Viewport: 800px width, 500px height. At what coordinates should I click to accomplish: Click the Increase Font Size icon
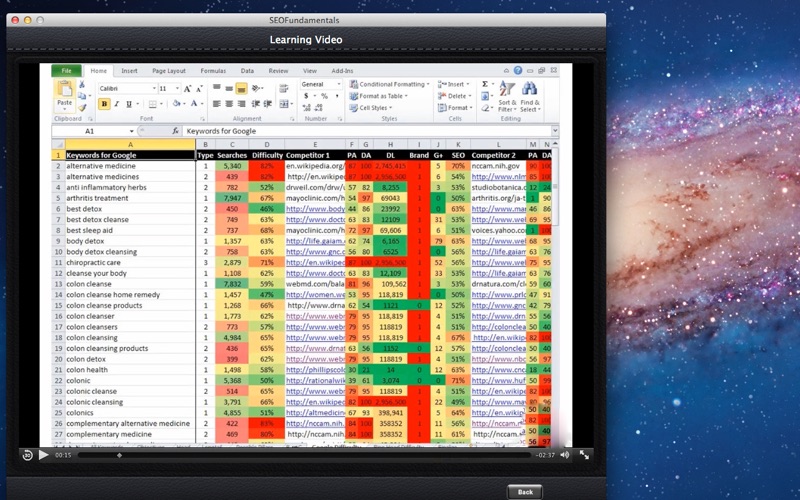click(187, 89)
